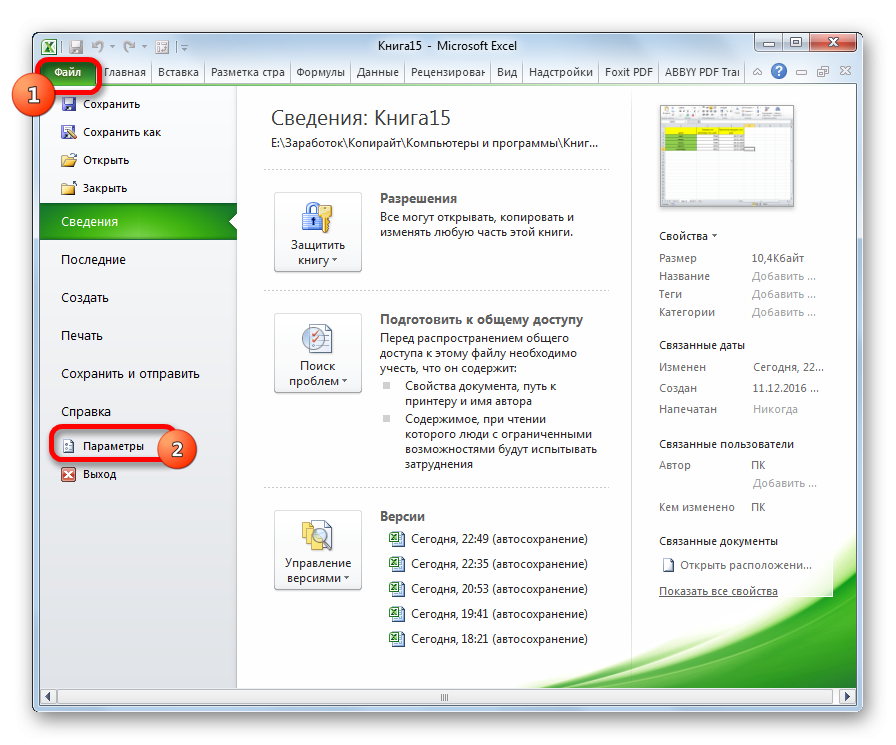This screenshot has width=896, height=745.
Task: Click Добавить under the Автор field
Action: tap(785, 483)
